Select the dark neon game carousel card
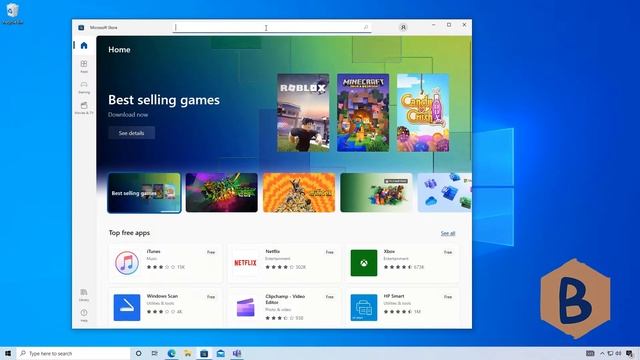The height and width of the screenshot is (360, 640). pos(222,193)
